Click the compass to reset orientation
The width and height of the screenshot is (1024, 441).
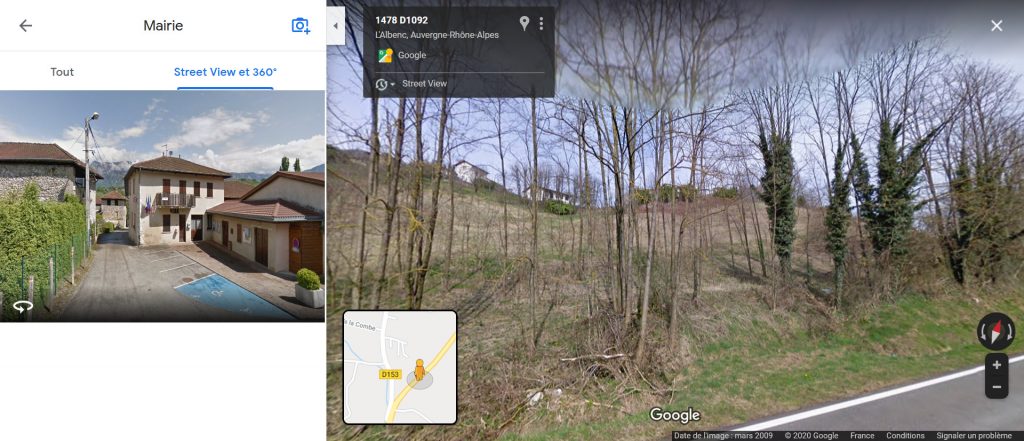(996, 331)
